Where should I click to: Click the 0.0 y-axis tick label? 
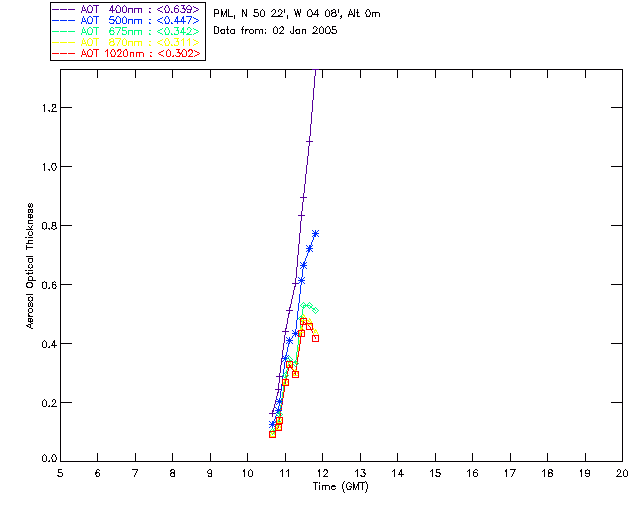coord(49,459)
